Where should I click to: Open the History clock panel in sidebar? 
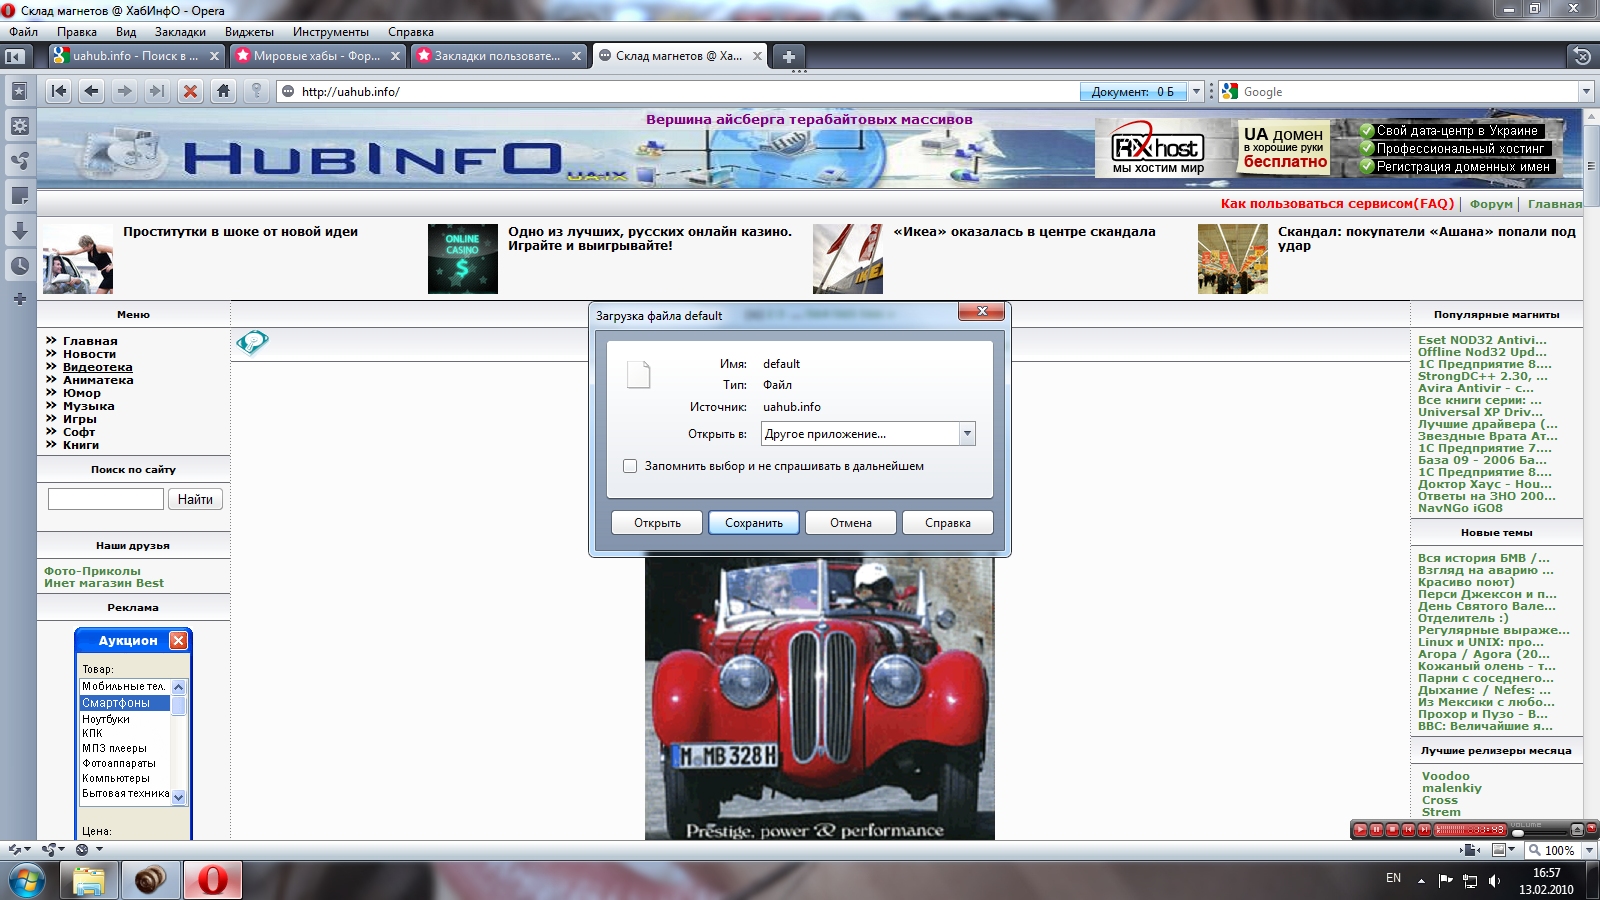click(x=19, y=266)
